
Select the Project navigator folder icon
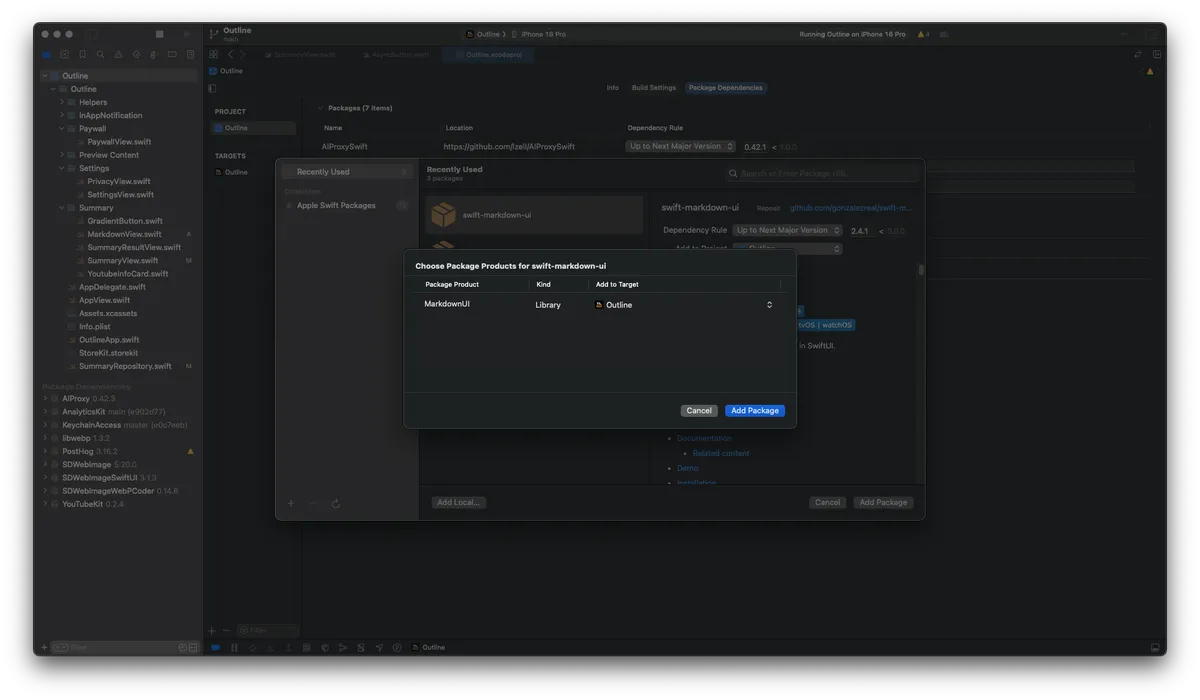[x=46, y=55]
